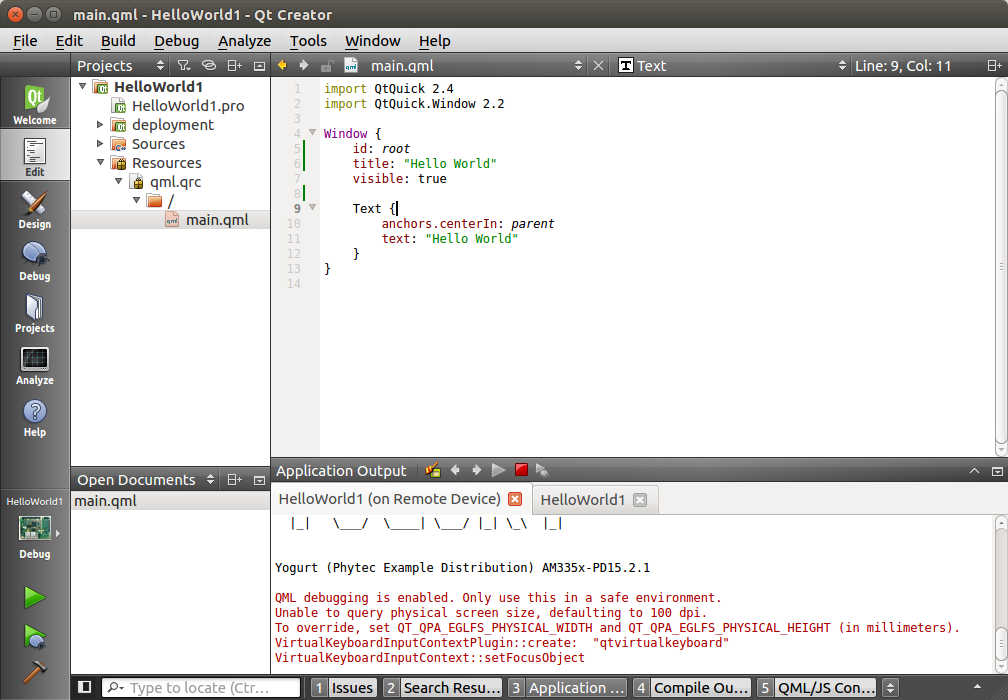This screenshot has height=700, width=1008.
Task: Split the Open Documents panel
Action: 235,480
